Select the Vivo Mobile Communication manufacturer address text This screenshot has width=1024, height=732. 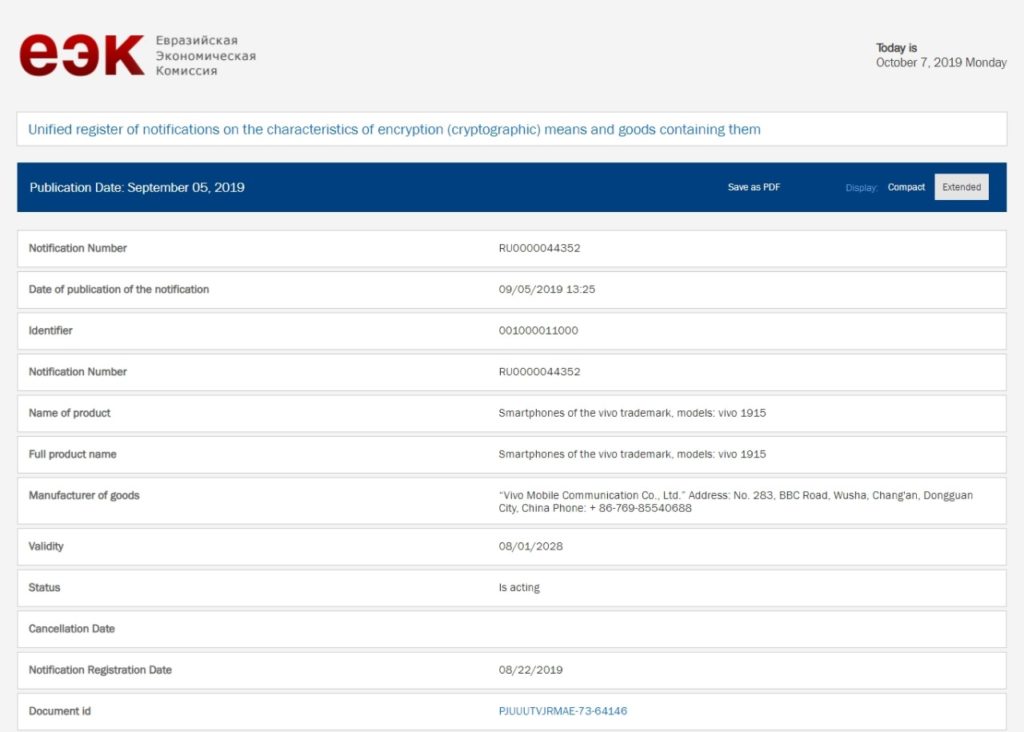tap(735, 501)
